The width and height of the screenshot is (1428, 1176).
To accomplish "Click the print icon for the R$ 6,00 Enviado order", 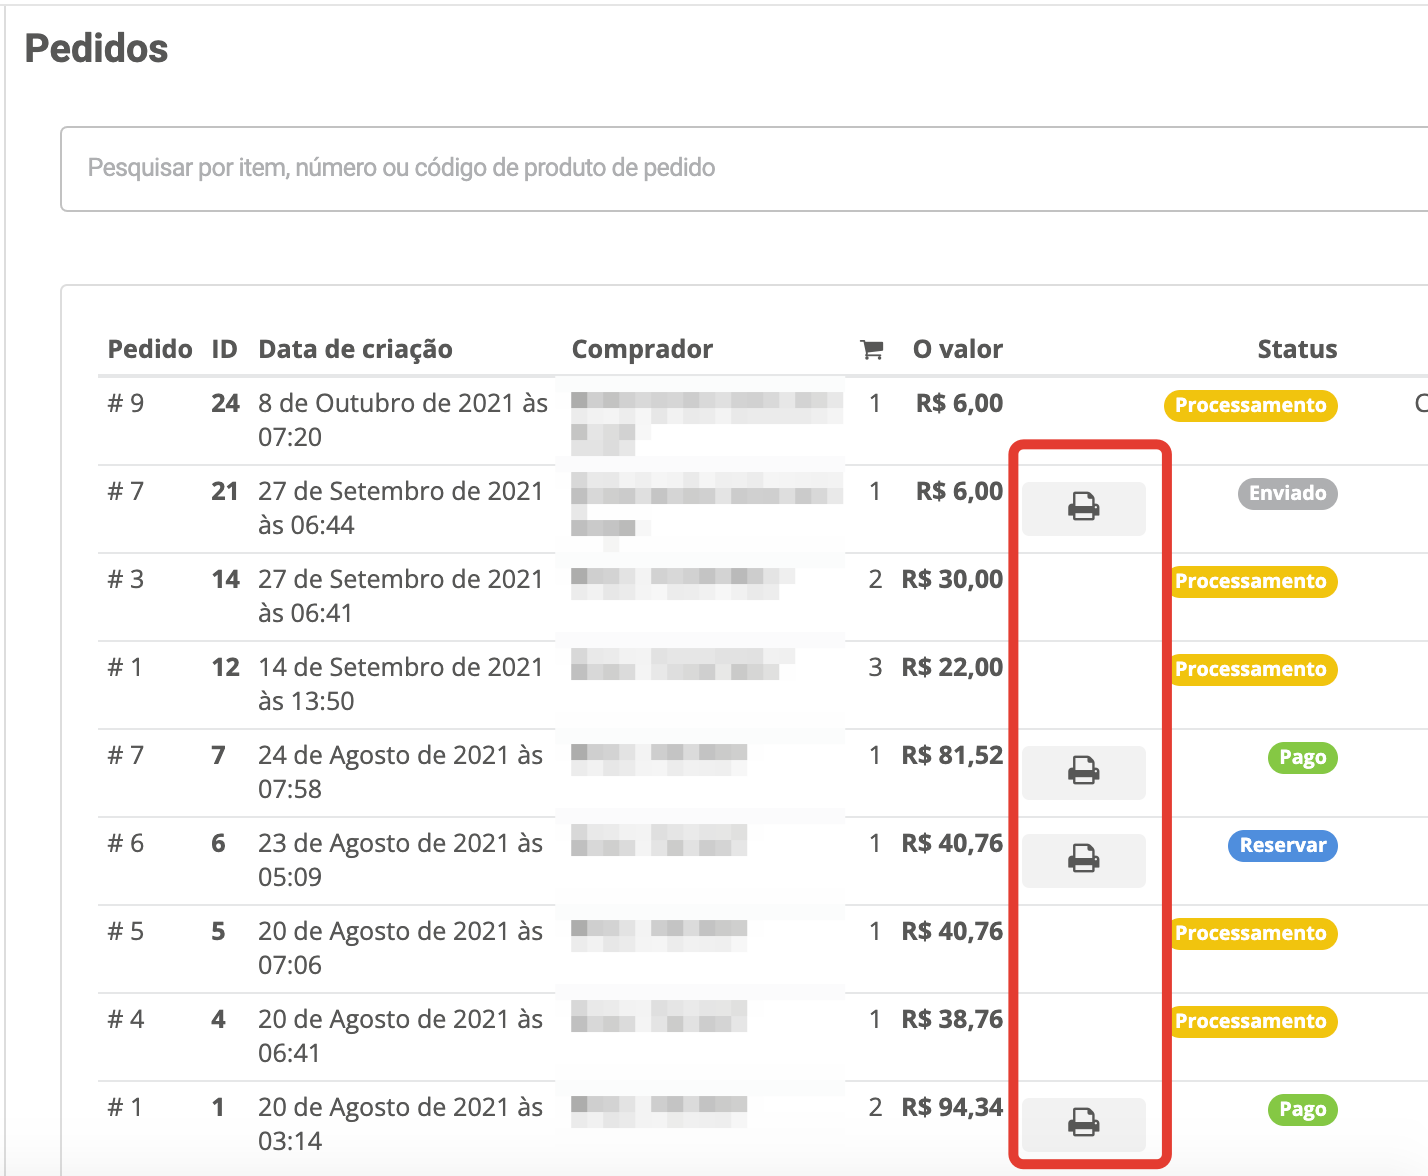I will [1083, 508].
